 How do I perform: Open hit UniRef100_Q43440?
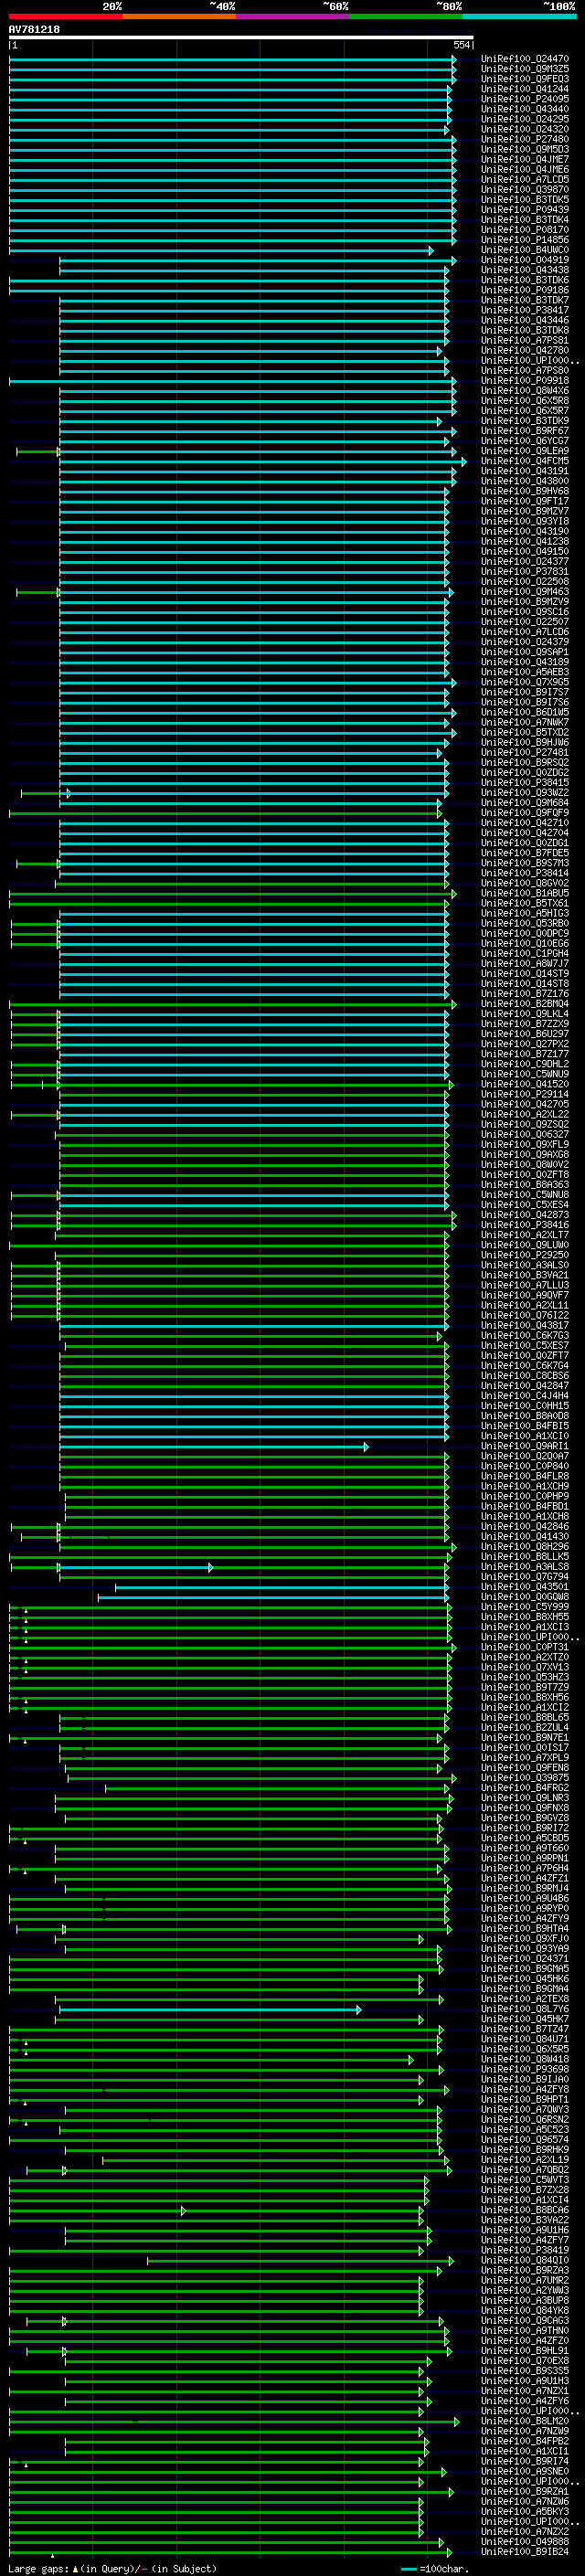click(525, 109)
